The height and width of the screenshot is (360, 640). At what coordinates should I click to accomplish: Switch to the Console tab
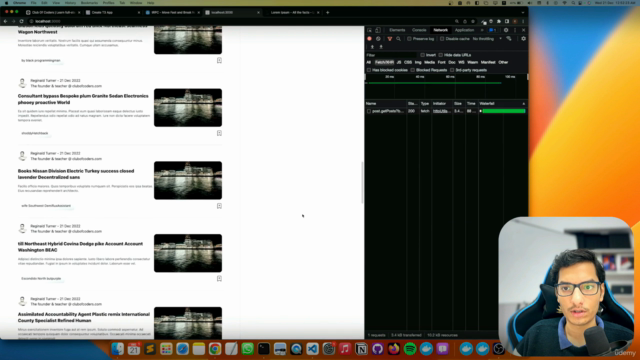point(419,30)
